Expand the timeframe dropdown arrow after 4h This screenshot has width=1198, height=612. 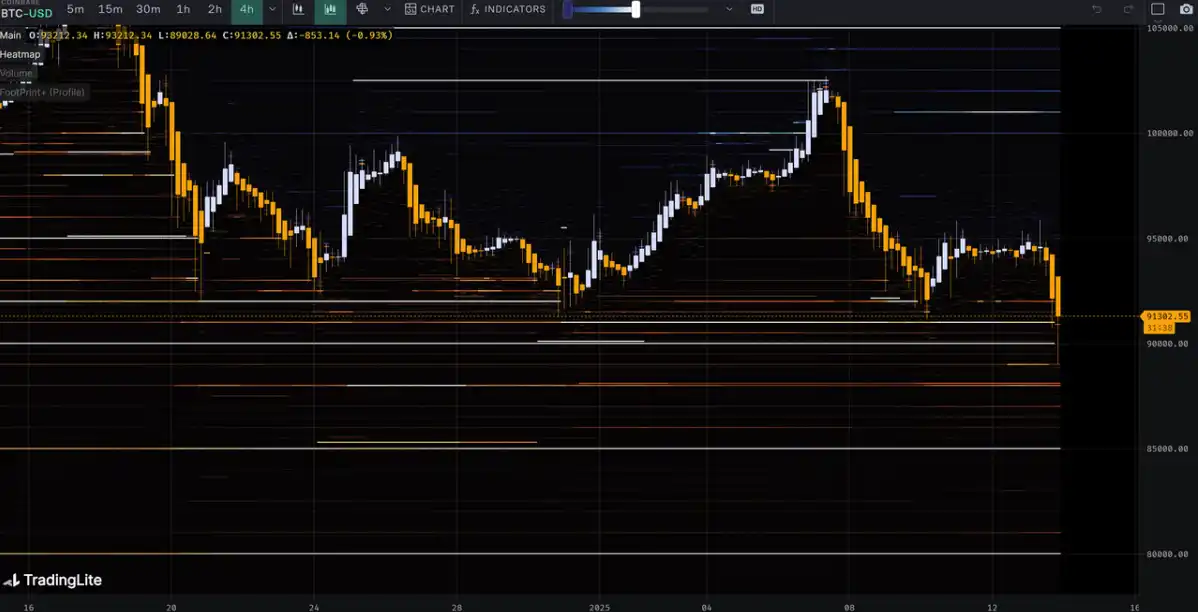[273, 9]
